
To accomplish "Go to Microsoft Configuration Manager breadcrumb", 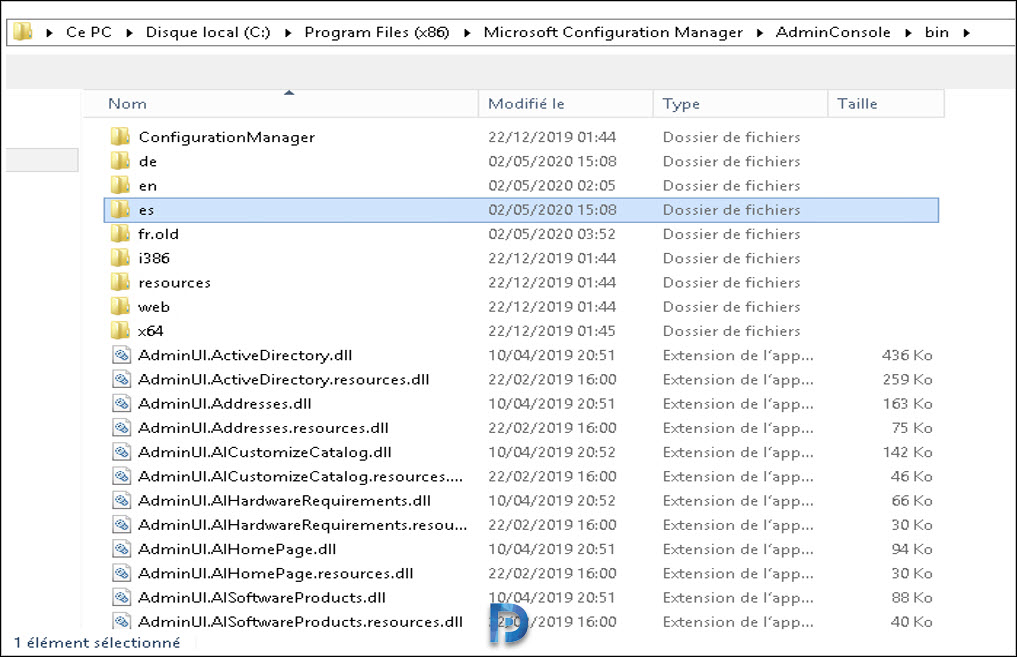I will point(613,32).
